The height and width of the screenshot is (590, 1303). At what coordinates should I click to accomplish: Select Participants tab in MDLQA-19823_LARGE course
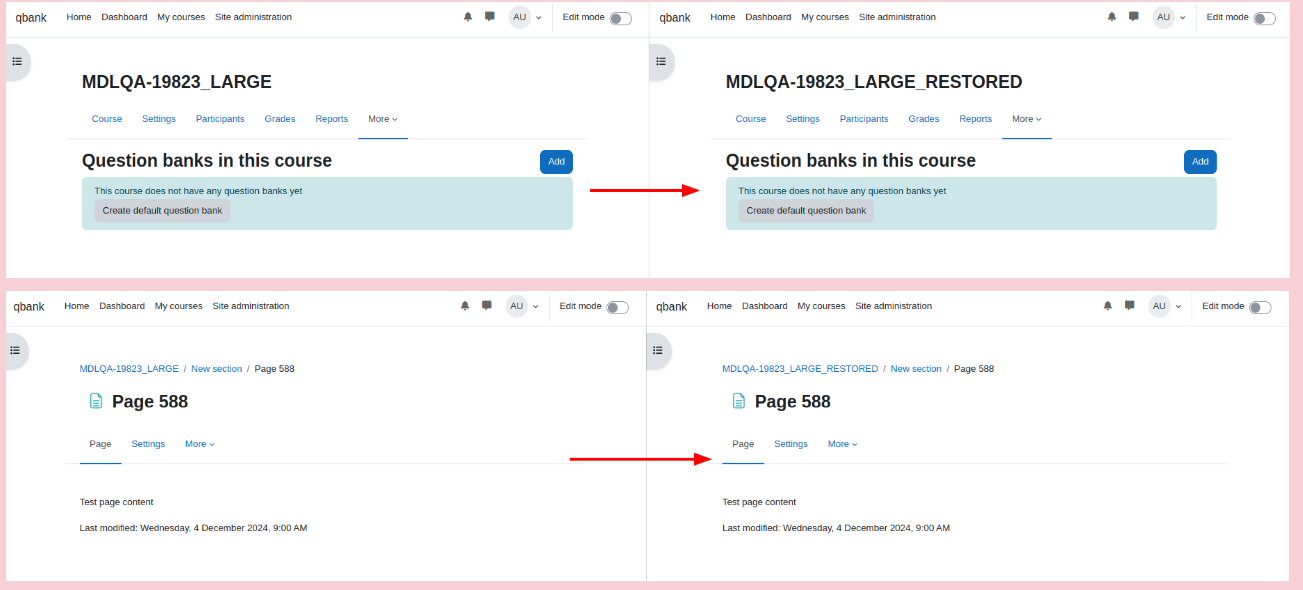[220, 119]
